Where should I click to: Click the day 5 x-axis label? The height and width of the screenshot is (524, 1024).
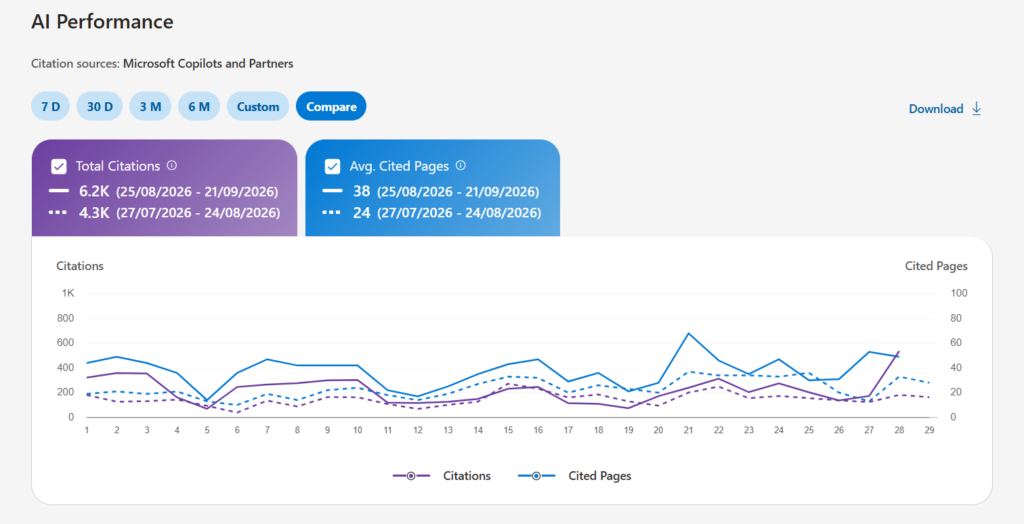(x=207, y=430)
